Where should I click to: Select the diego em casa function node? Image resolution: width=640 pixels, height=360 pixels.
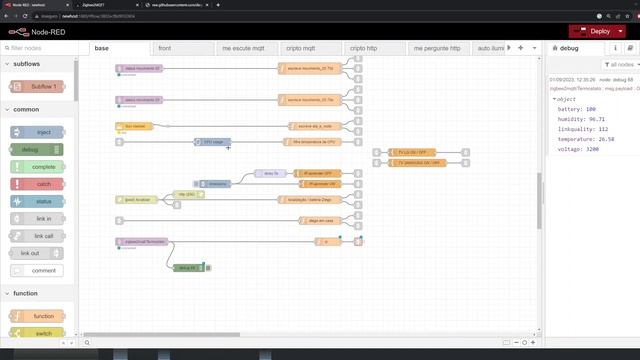click(x=320, y=221)
